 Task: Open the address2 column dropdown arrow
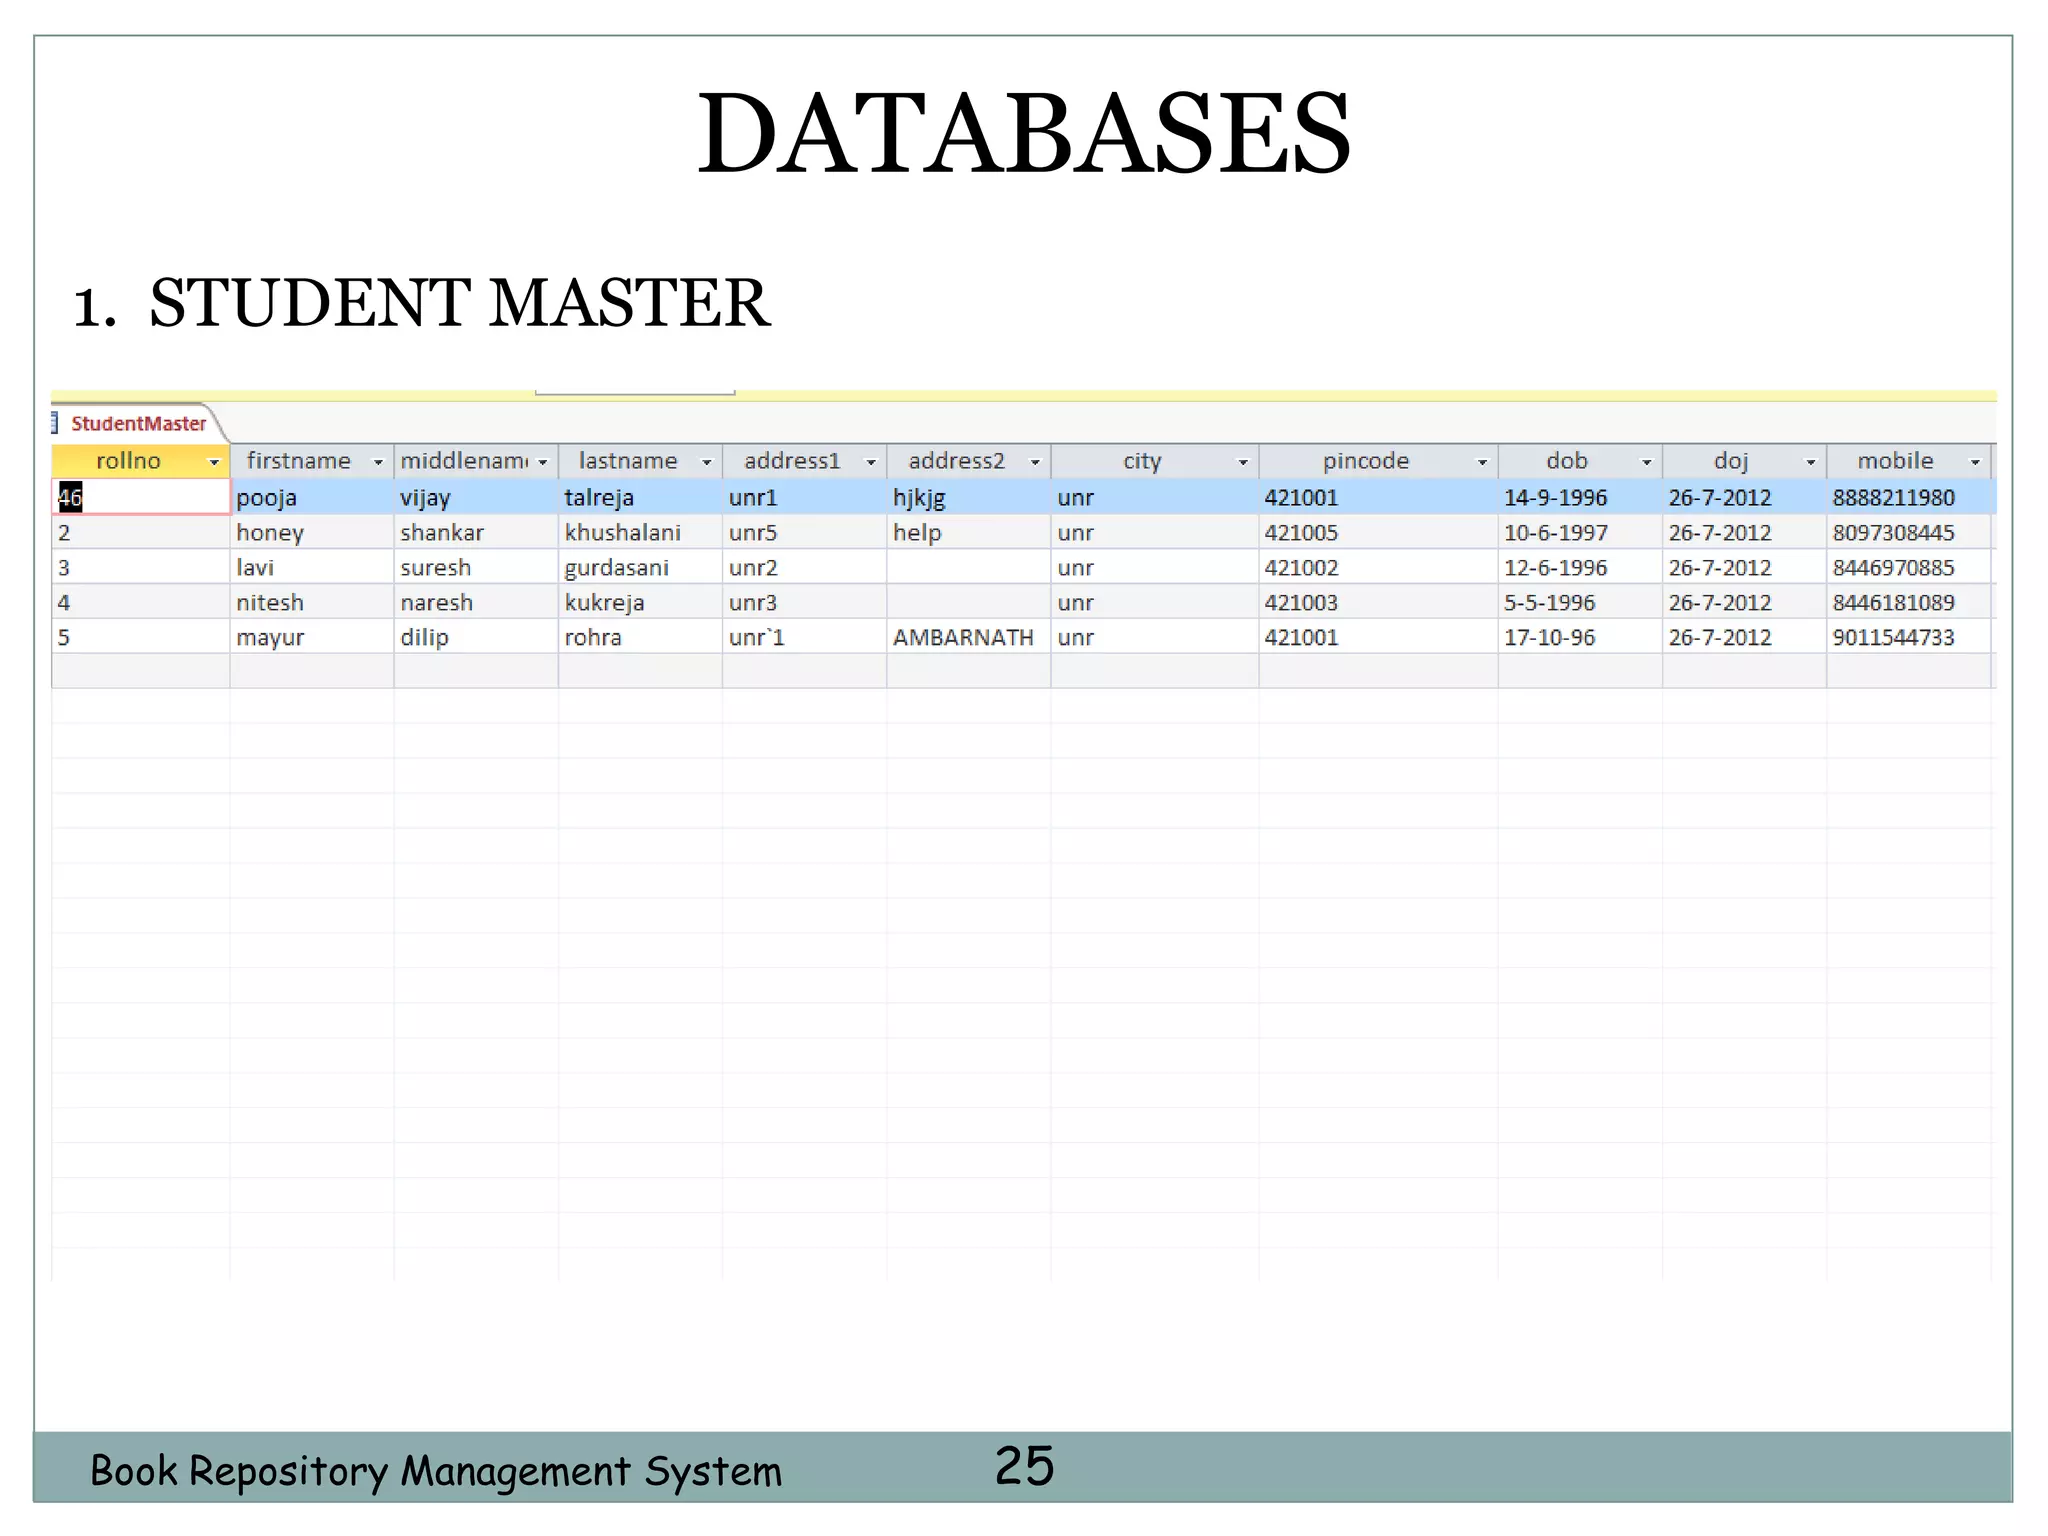[1035, 462]
